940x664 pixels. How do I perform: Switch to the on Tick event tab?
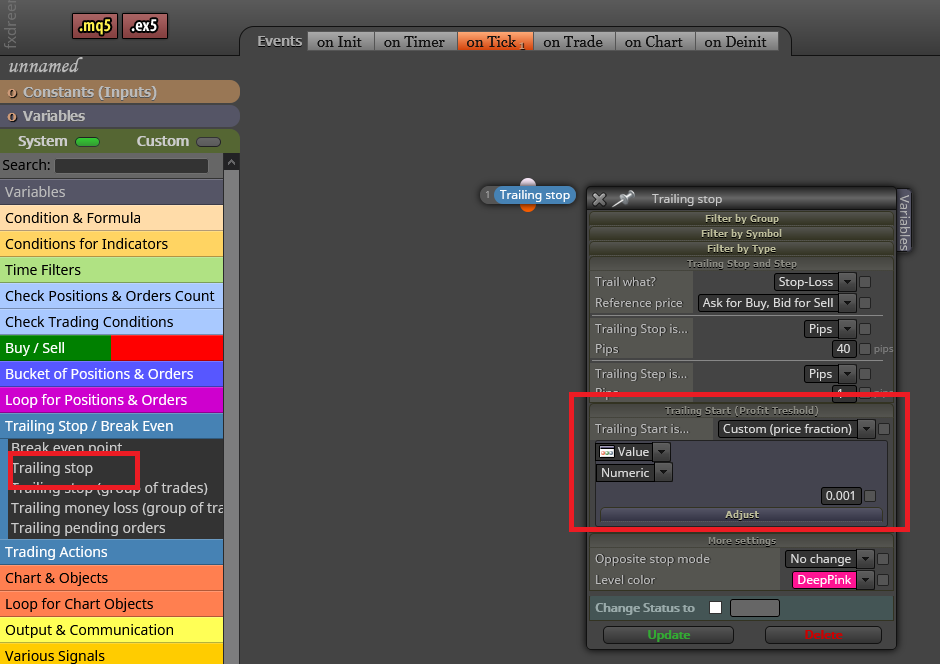495,42
